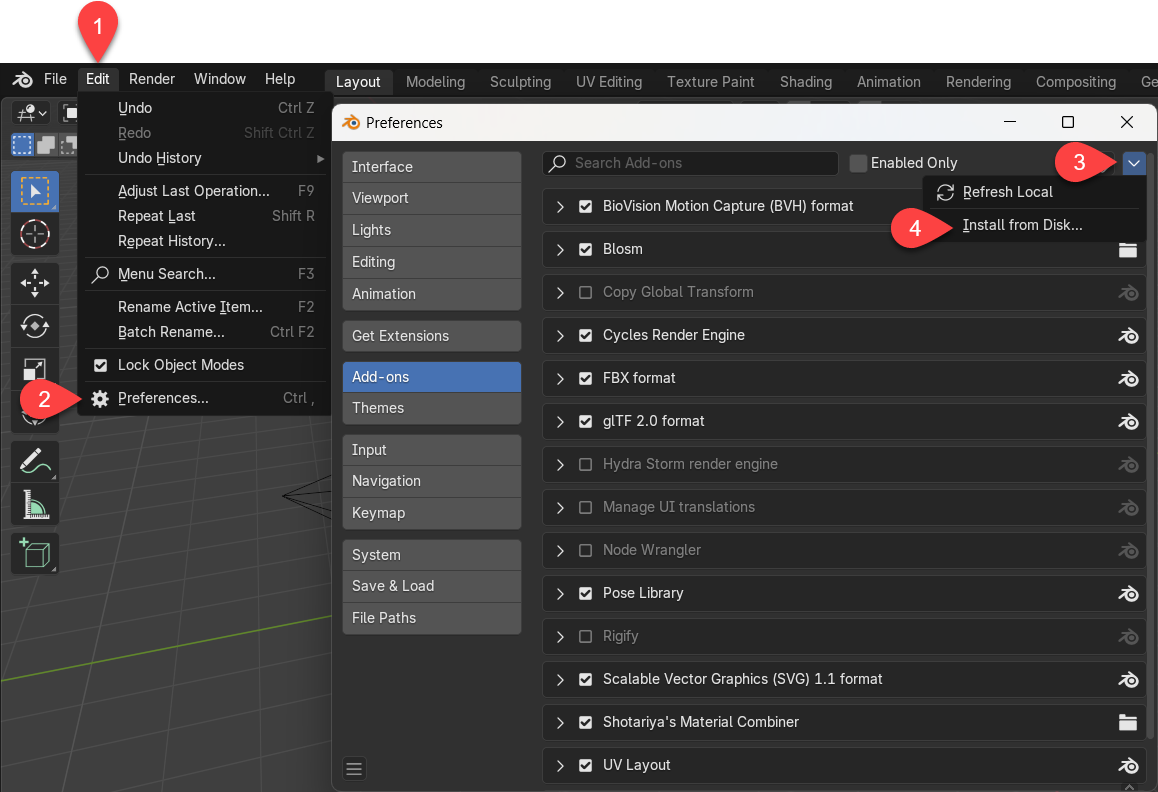The height and width of the screenshot is (792, 1158).
Task: Click Blender icon on FBX format row
Action: pyautogui.click(x=1128, y=378)
